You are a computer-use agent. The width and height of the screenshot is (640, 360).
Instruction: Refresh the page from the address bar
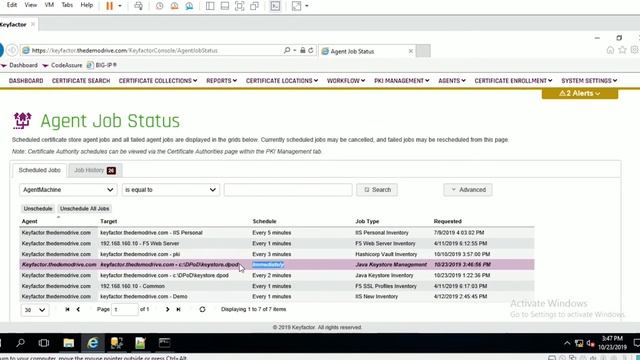tap(311, 50)
